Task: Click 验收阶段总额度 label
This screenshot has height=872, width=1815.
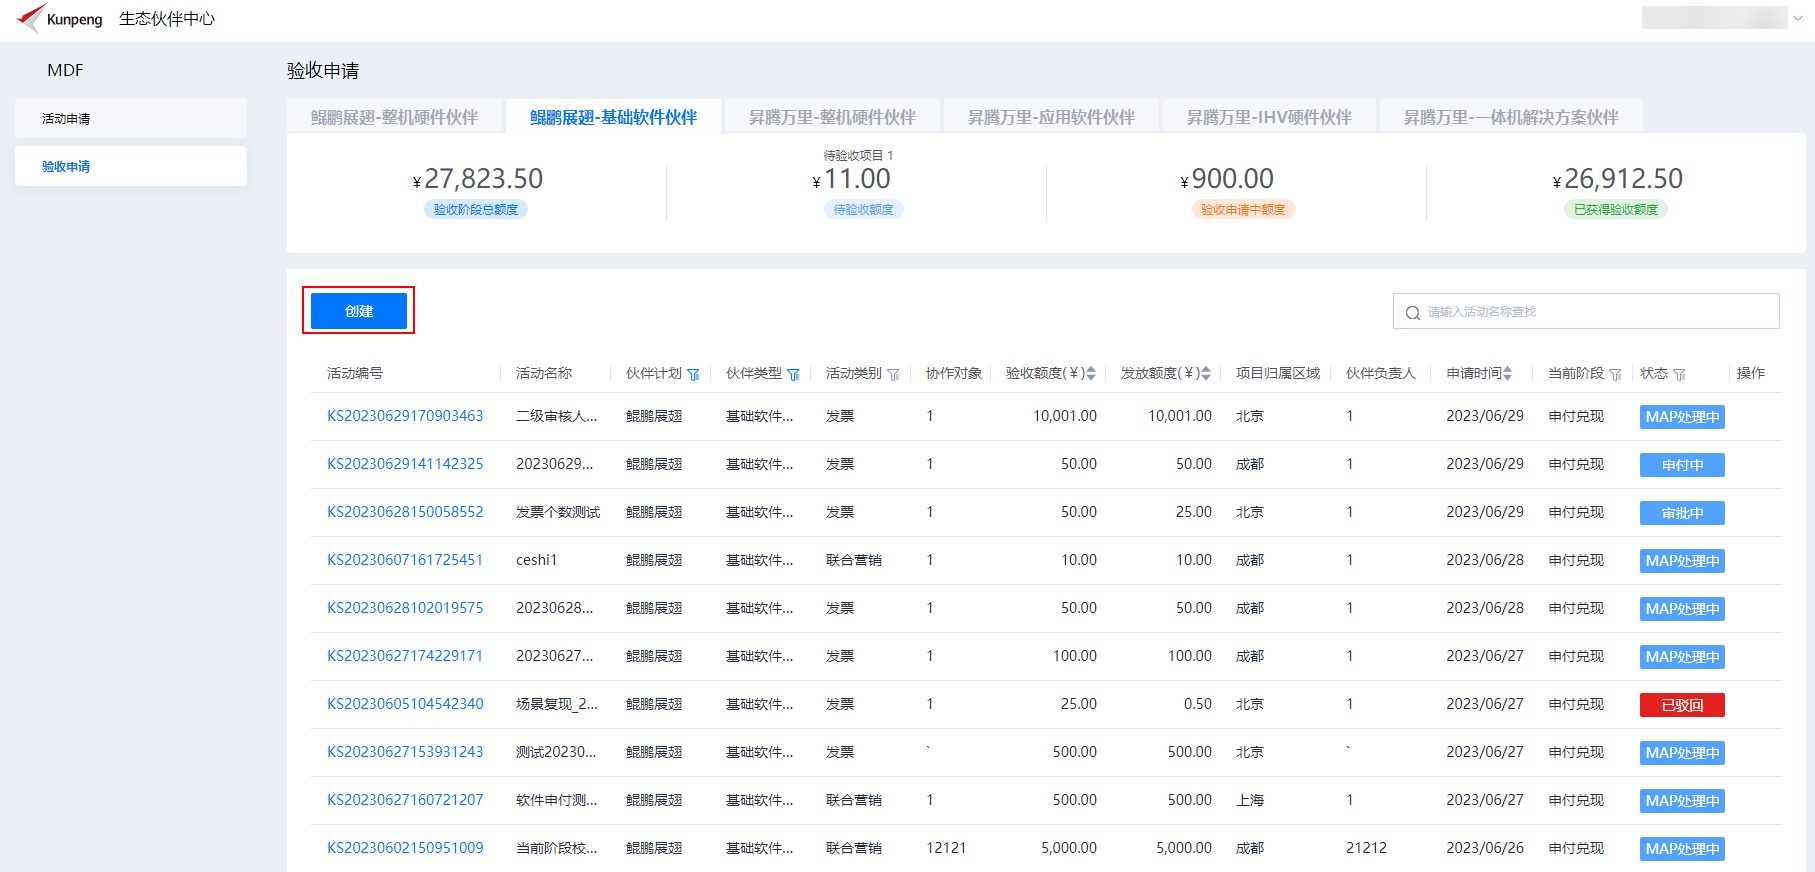Action: click(x=476, y=209)
